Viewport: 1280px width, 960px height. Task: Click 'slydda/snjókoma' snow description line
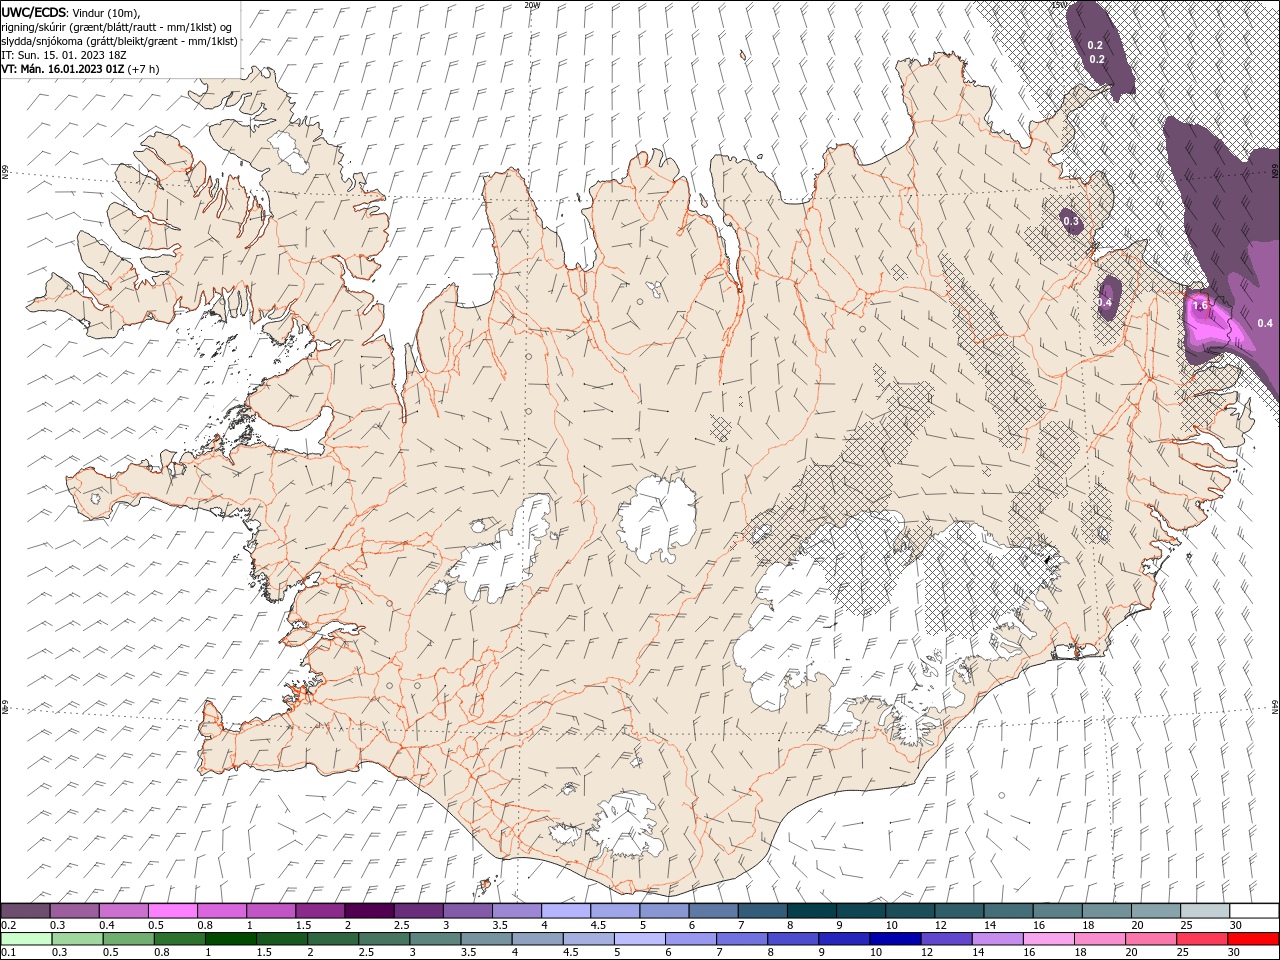(119, 41)
